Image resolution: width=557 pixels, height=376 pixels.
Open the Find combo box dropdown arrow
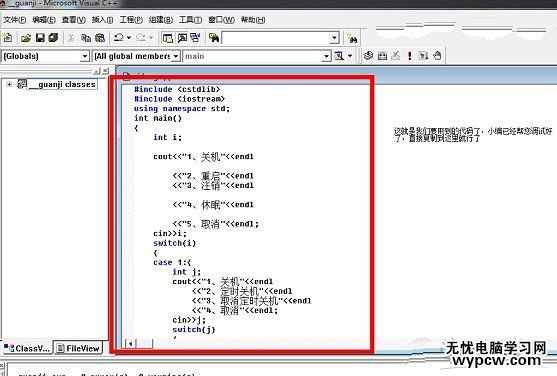coord(334,38)
